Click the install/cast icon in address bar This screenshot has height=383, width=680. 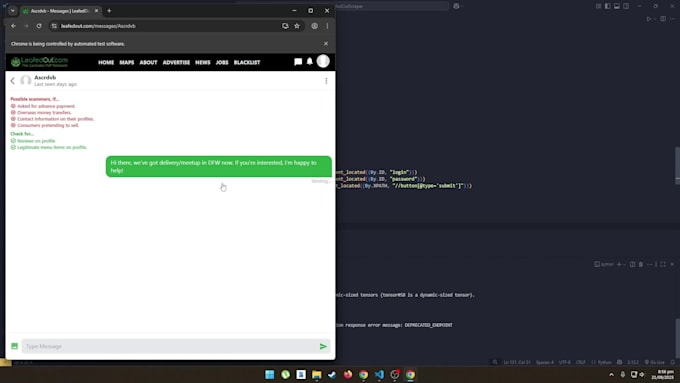tap(285, 26)
